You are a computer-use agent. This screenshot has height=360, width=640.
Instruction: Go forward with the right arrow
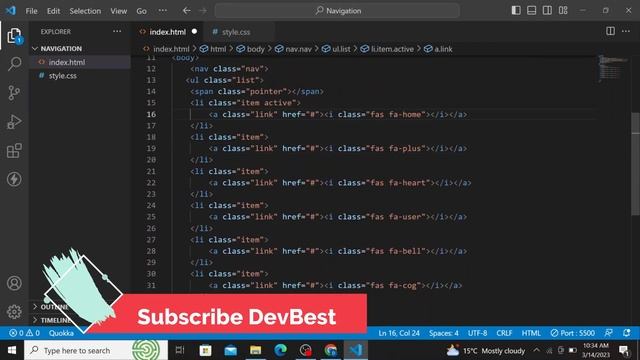[203, 11]
